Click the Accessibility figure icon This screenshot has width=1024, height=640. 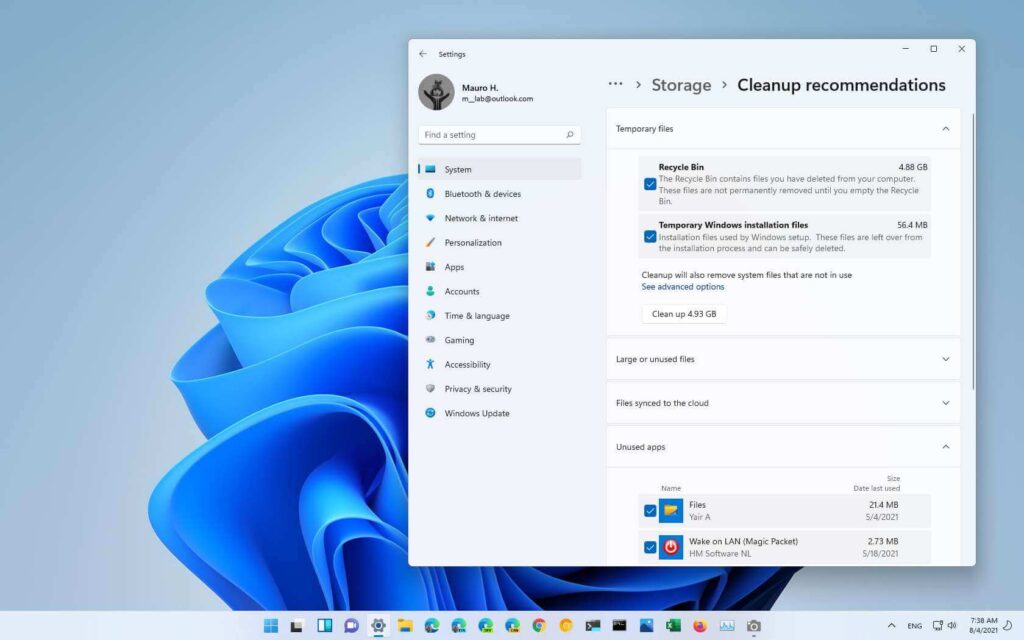tap(430, 364)
